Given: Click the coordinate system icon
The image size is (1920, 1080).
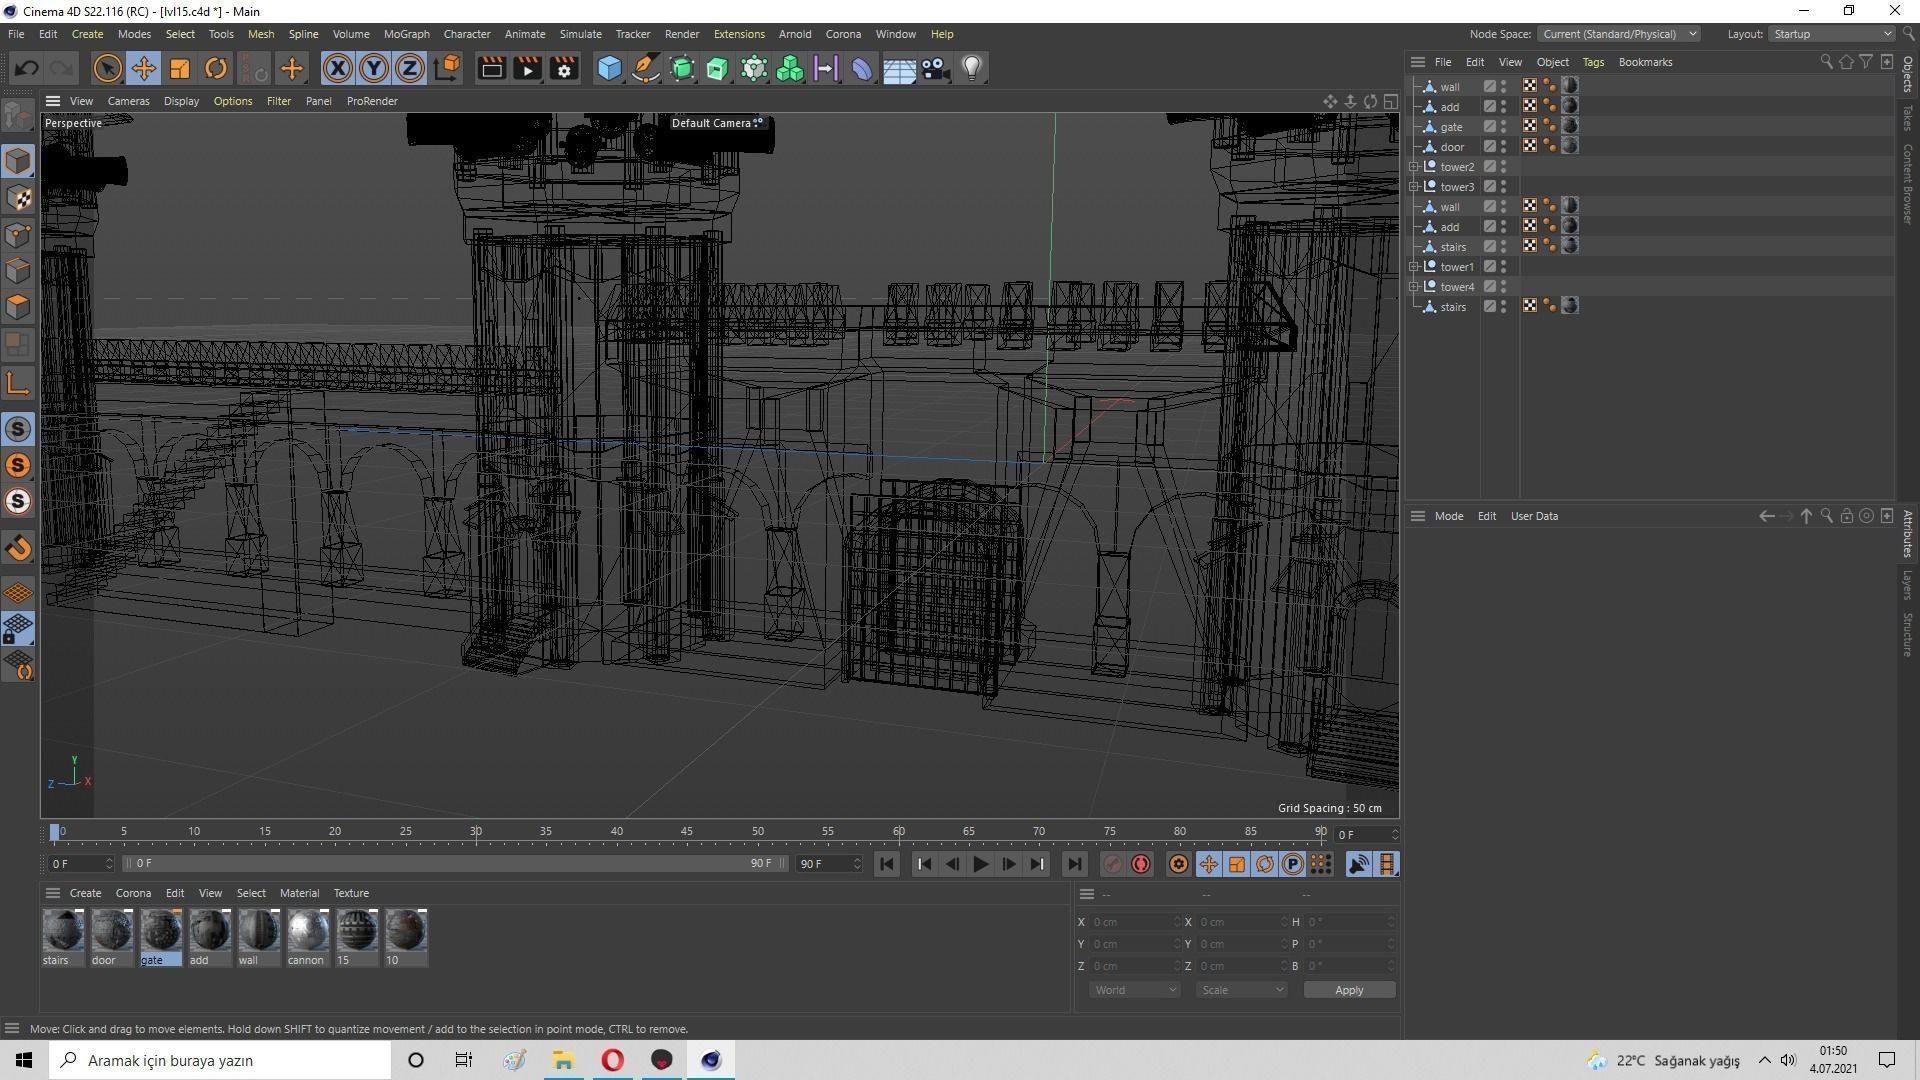Looking at the screenshot, I should click(448, 68).
